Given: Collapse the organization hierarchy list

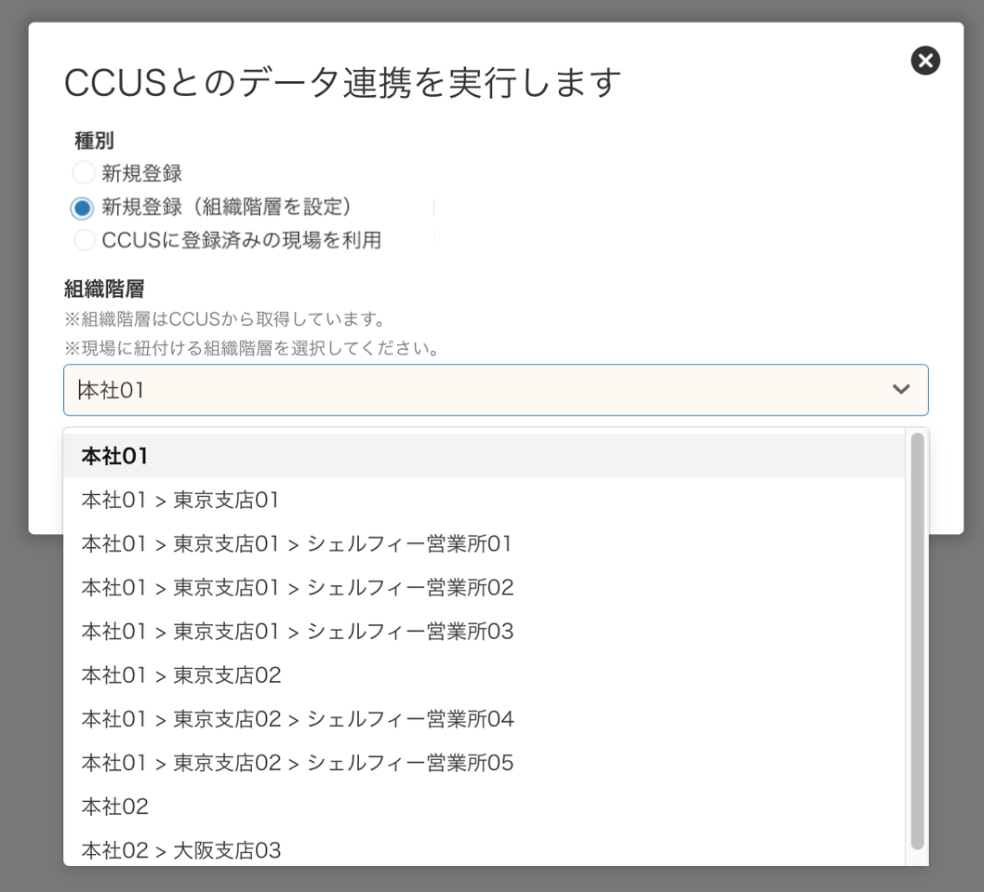Looking at the screenshot, I should click(x=903, y=389).
